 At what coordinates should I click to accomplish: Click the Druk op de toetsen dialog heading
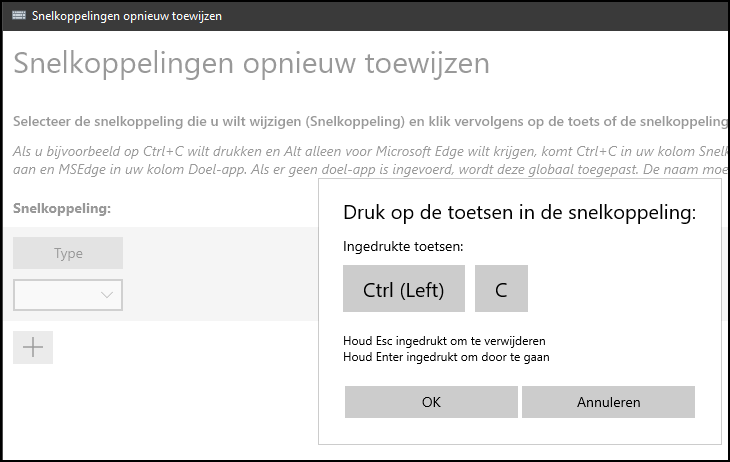(520, 212)
